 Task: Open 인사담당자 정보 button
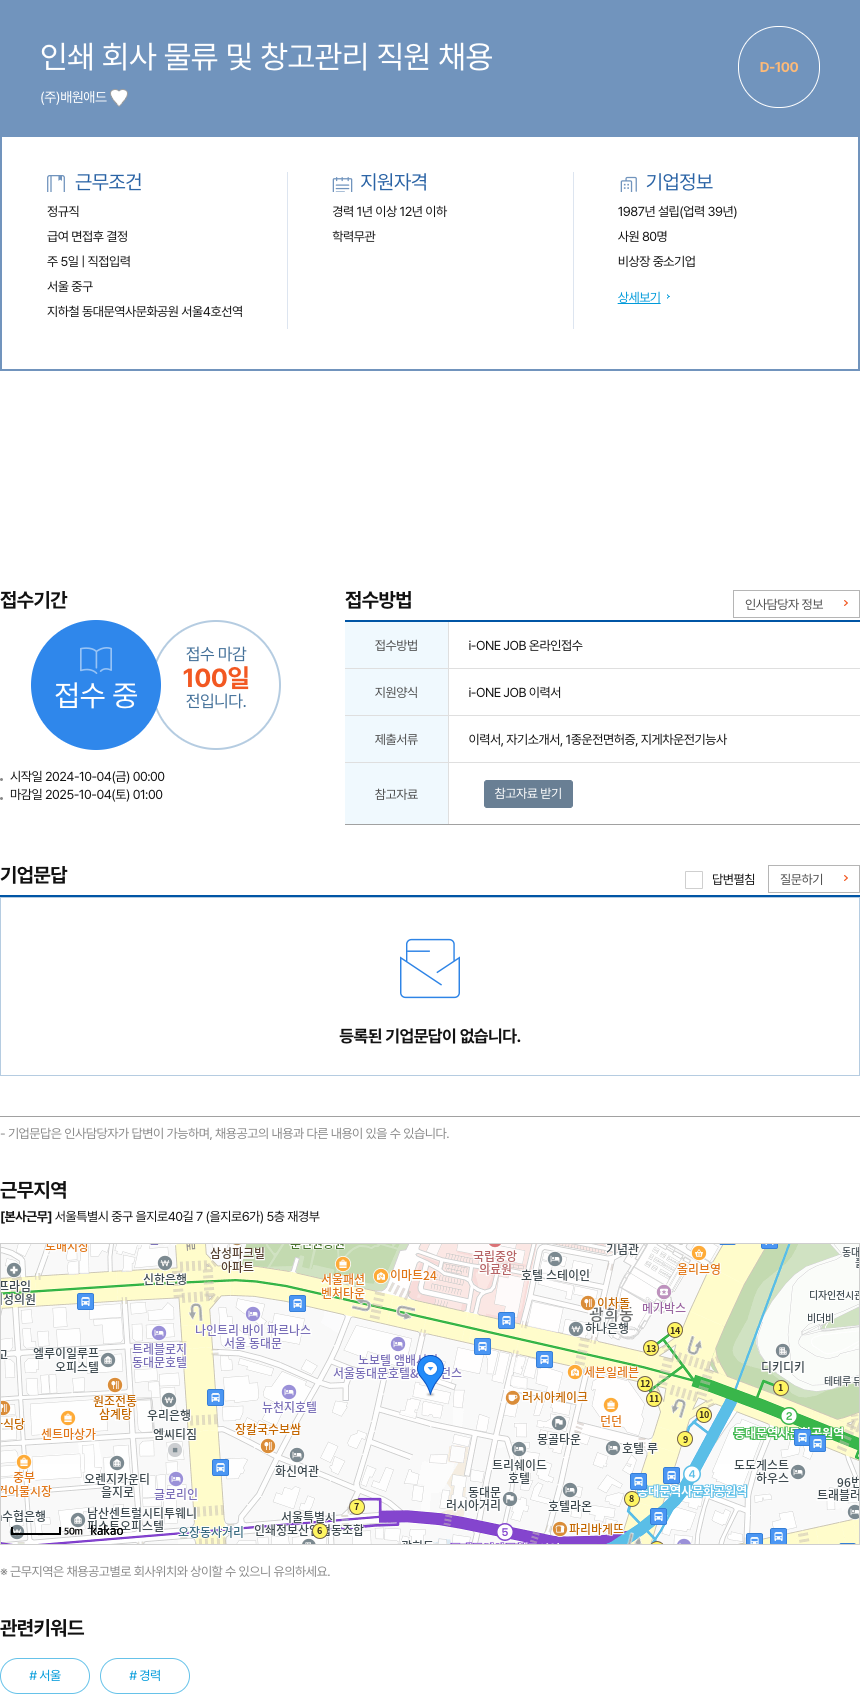[x=796, y=604]
